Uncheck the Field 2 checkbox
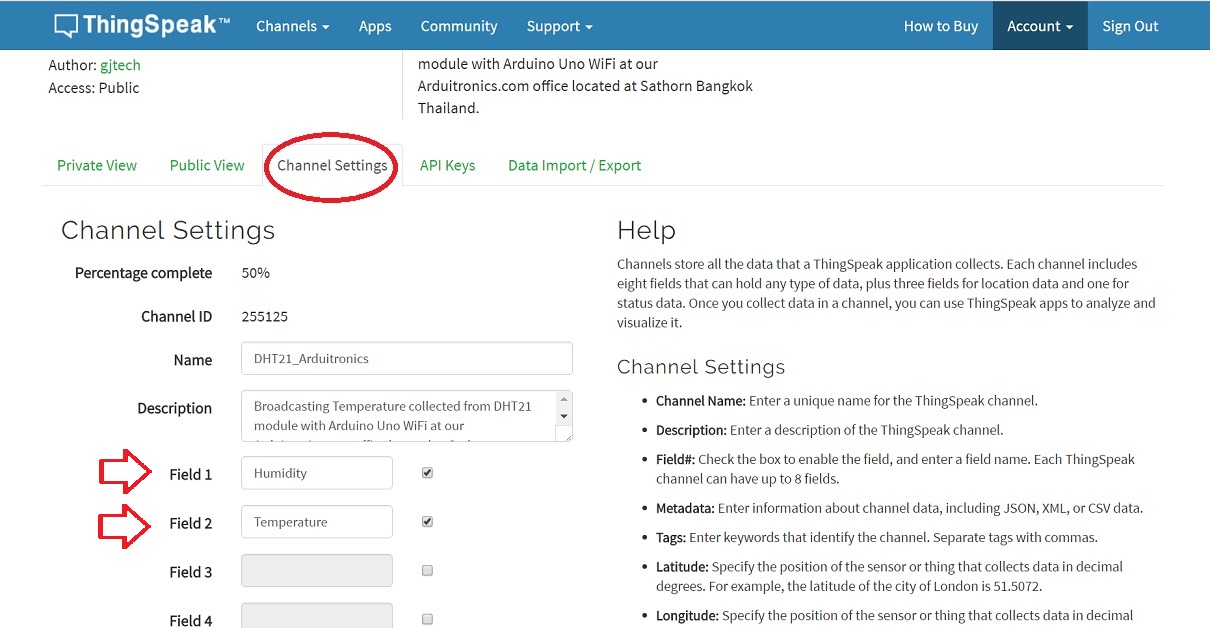This screenshot has width=1210, height=628. (x=427, y=522)
